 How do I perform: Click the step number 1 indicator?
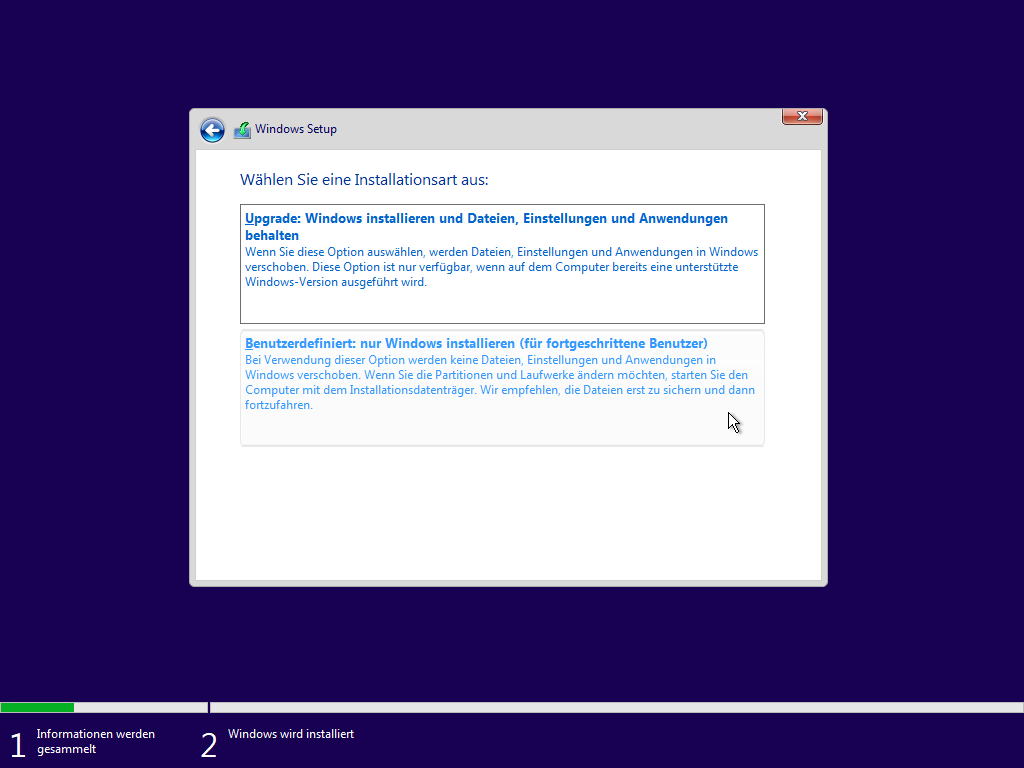coord(17,745)
